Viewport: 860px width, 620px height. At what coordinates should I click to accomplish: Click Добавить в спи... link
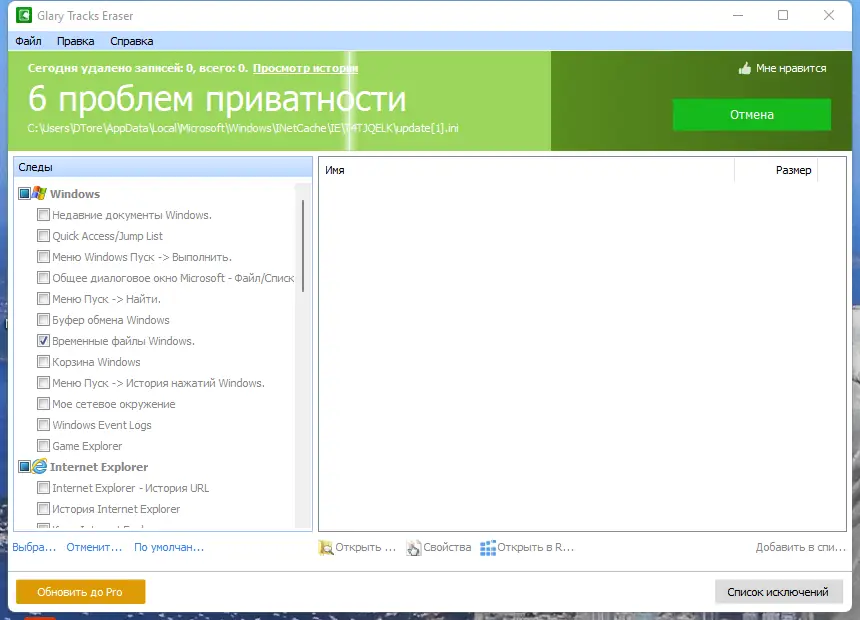click(800, 547)
